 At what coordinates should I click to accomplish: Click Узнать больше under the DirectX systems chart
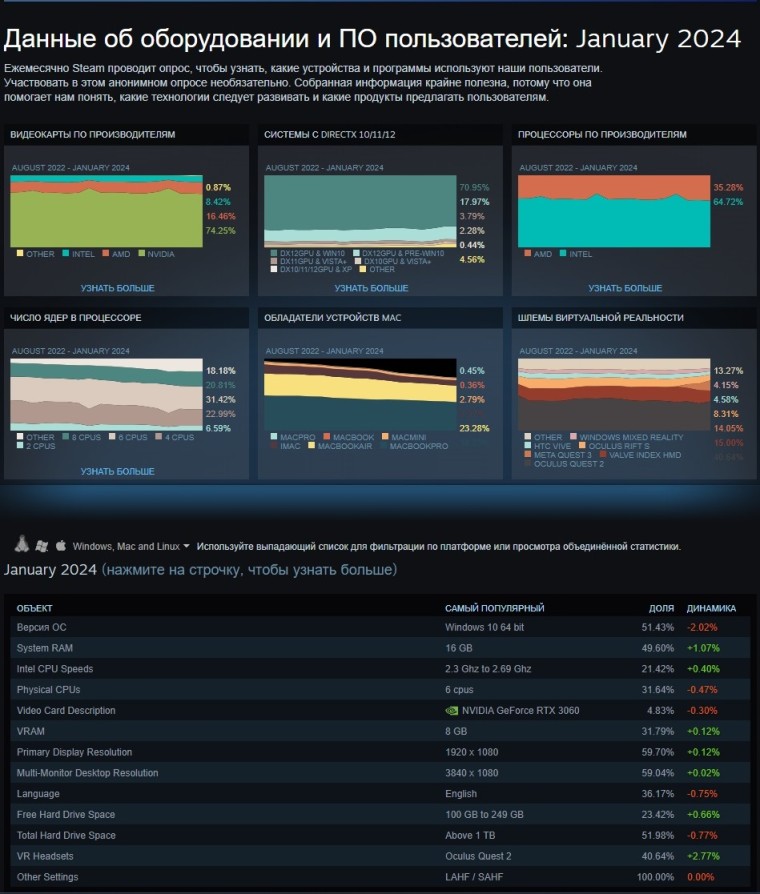pos(371,288)
